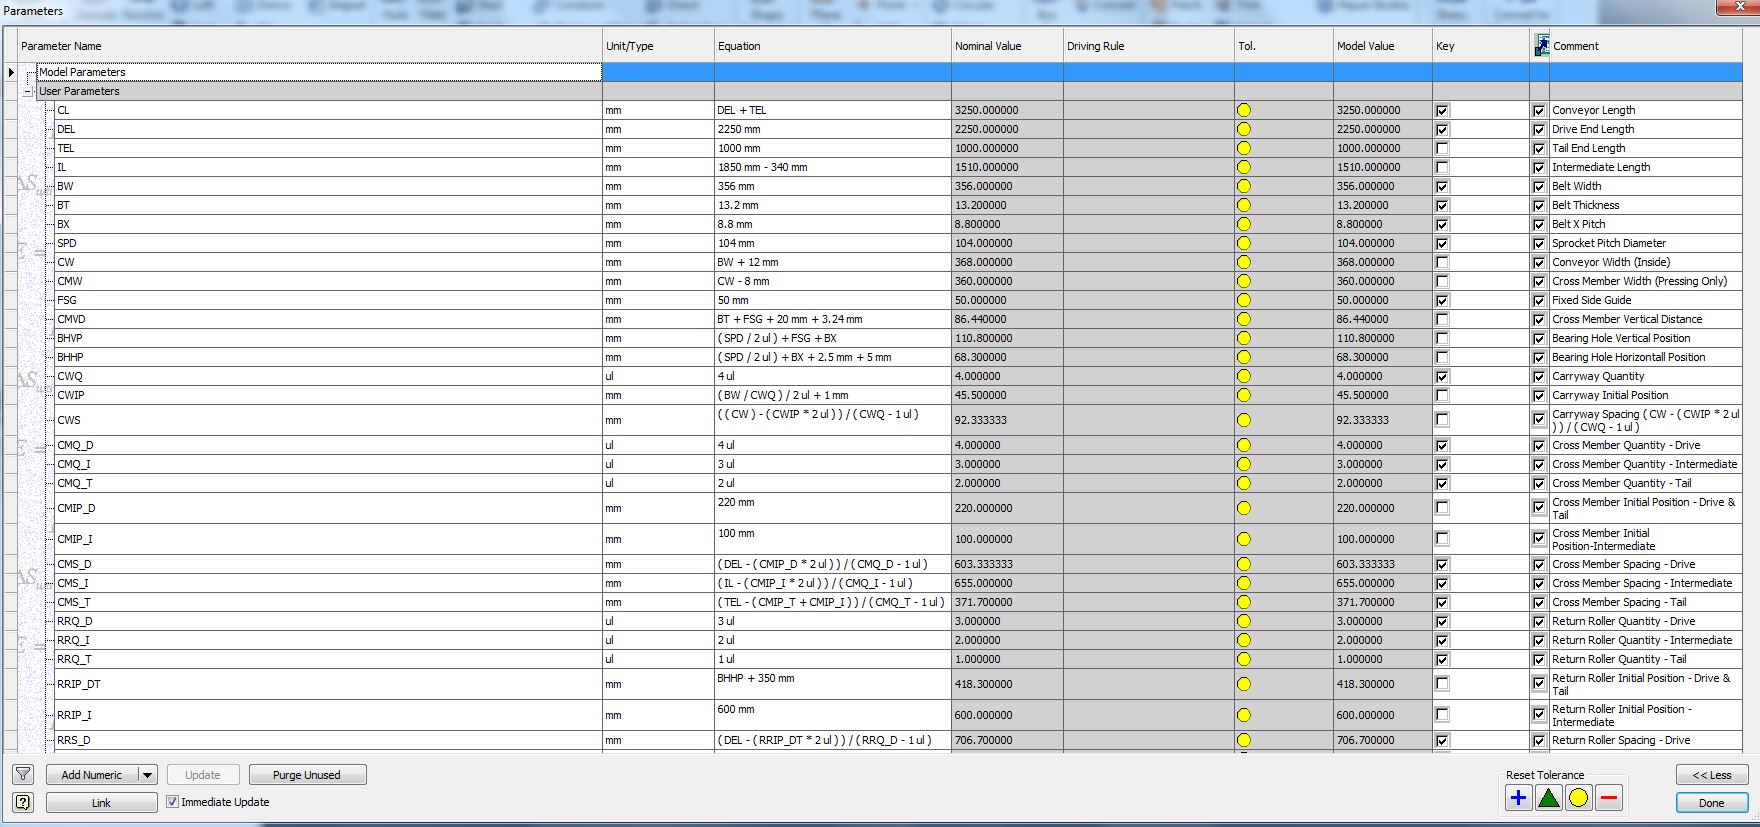Uncheck Key checkbox for CWQ parameter
The height and width of the screenshot is (827, 1760).
[1441, 376]
